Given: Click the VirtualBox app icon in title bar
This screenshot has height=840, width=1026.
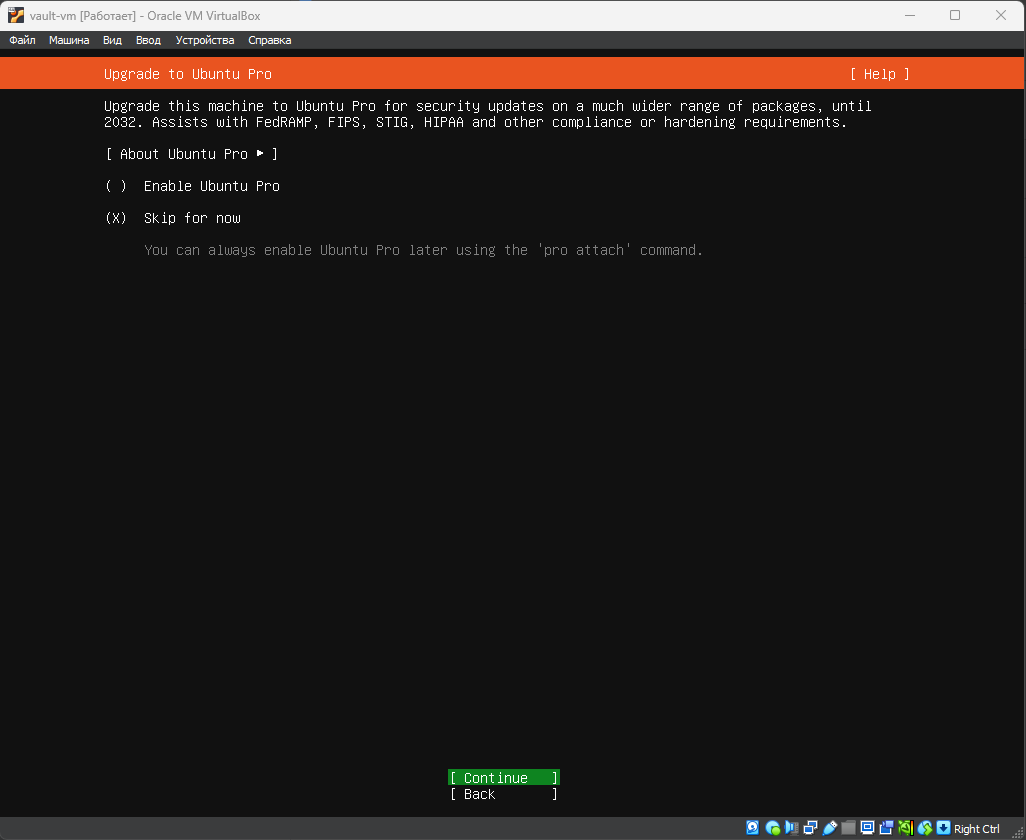Looking at the screenshot, I should pos(16,16).
